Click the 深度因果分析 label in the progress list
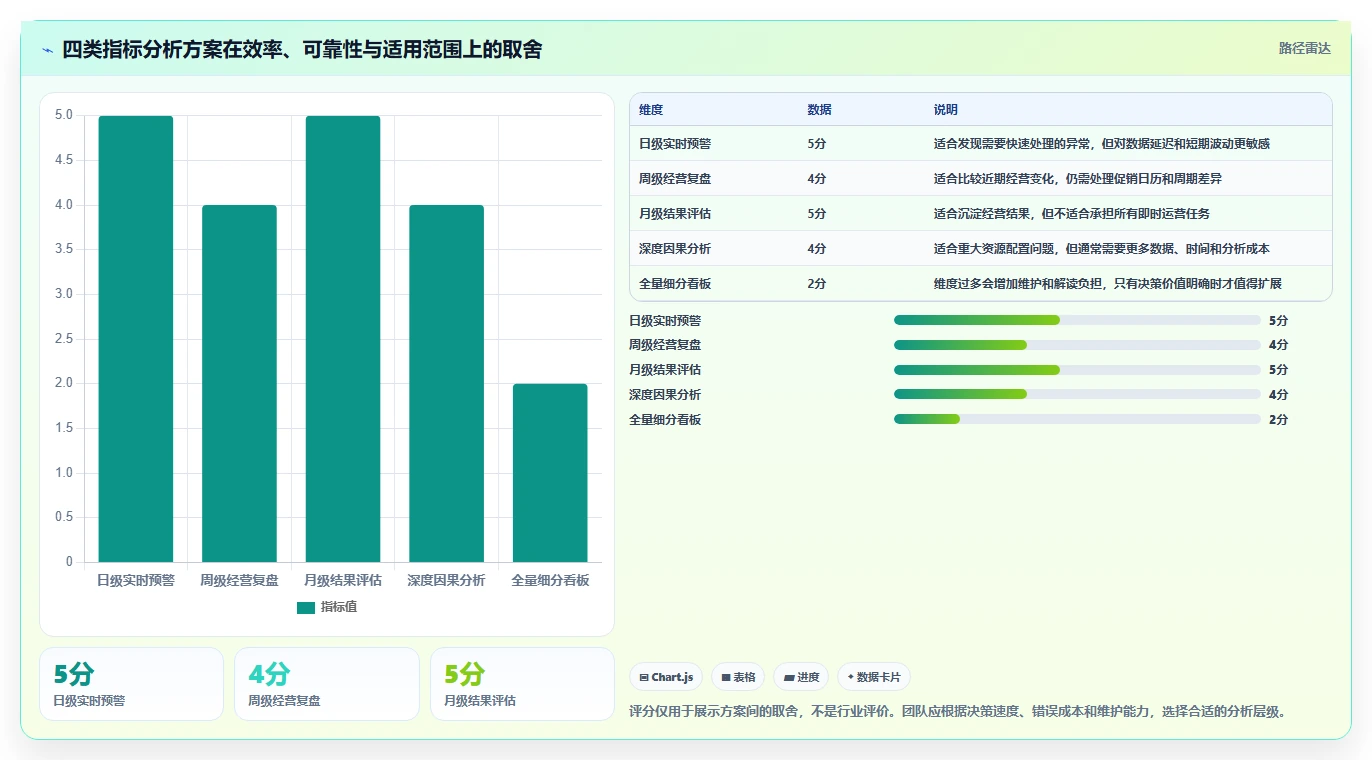1372x760 pixels. click(665, 396)
